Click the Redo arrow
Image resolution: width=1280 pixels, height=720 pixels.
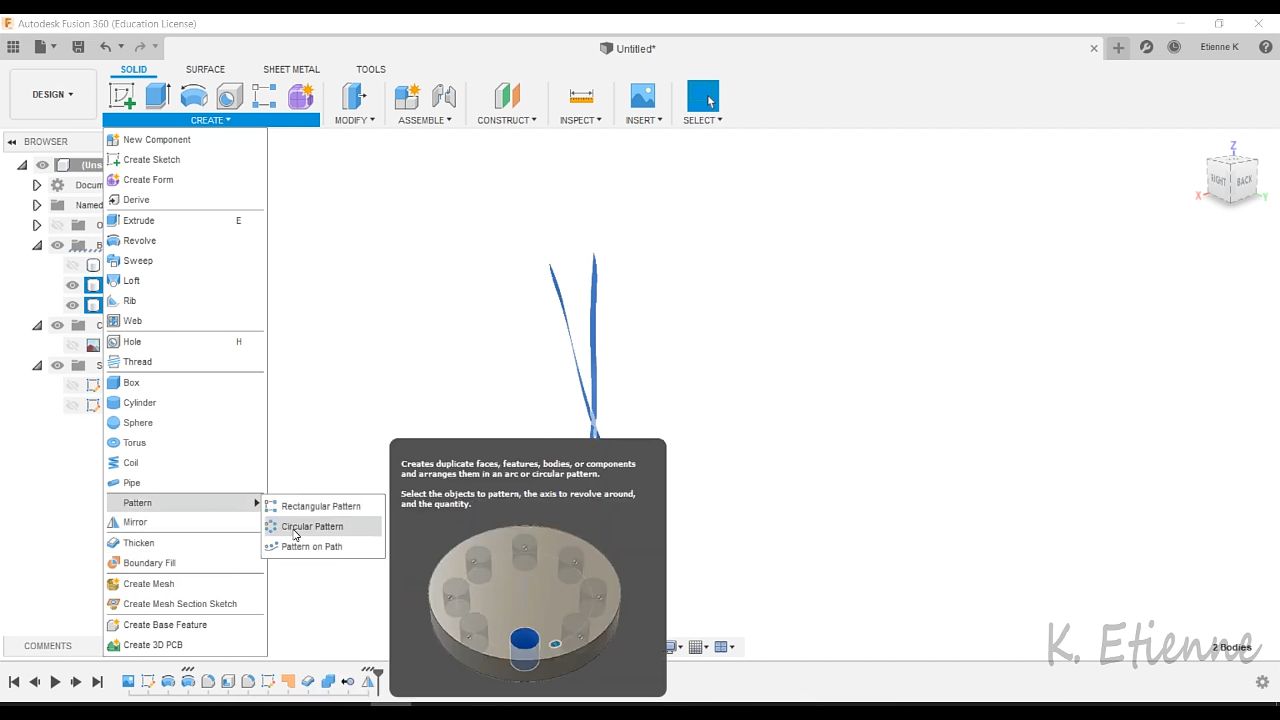(x=140, y=47)
